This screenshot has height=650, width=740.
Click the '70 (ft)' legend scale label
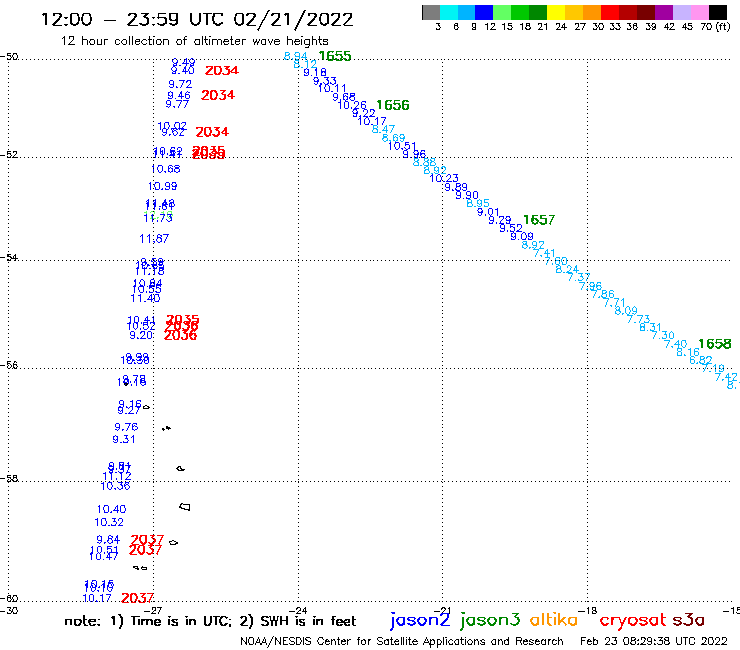click(x=715, y=27)
